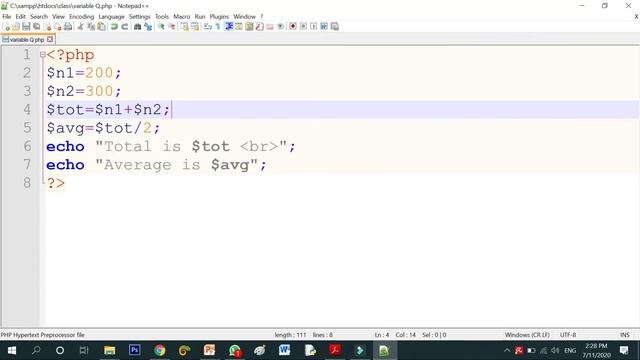640x360 pixels.
Task: Click the Stop Recording macro icon
Action: coord(303,27)
